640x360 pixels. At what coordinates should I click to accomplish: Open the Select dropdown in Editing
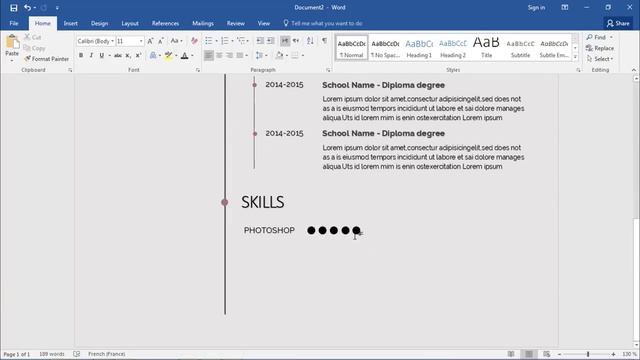(x=600, y=59)
